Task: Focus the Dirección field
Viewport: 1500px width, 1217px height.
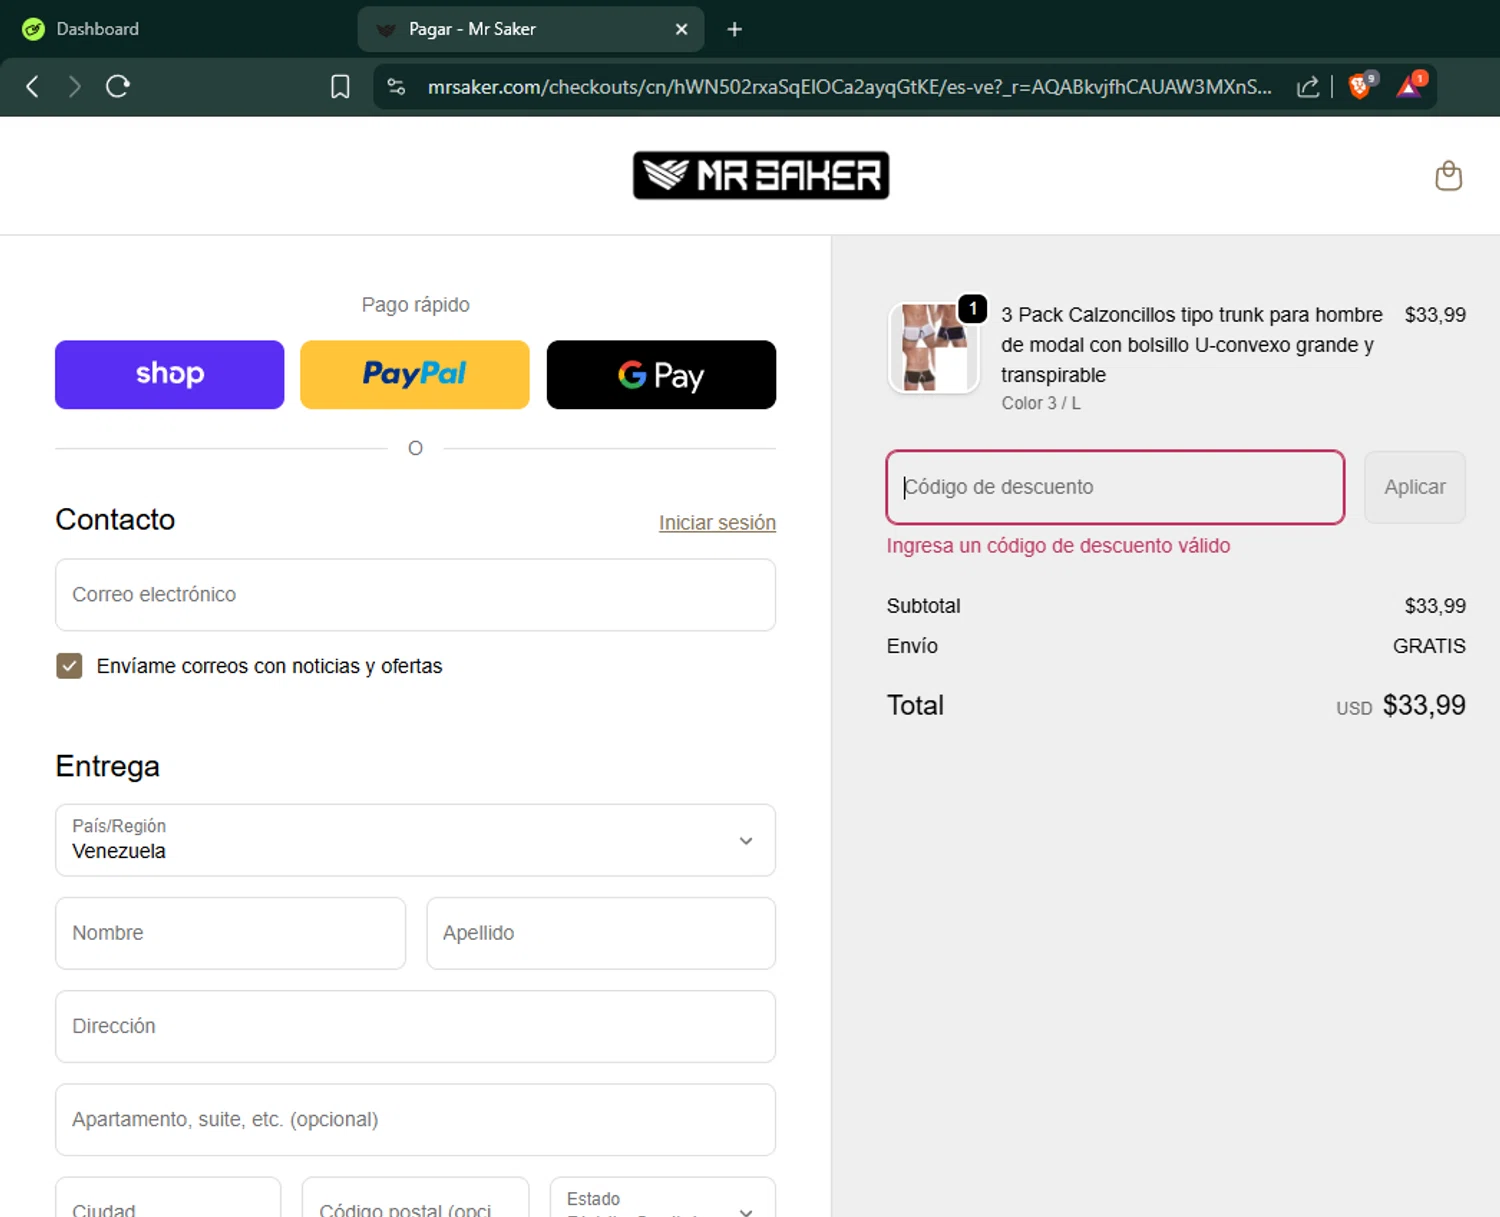Action: pos(415,1026)
